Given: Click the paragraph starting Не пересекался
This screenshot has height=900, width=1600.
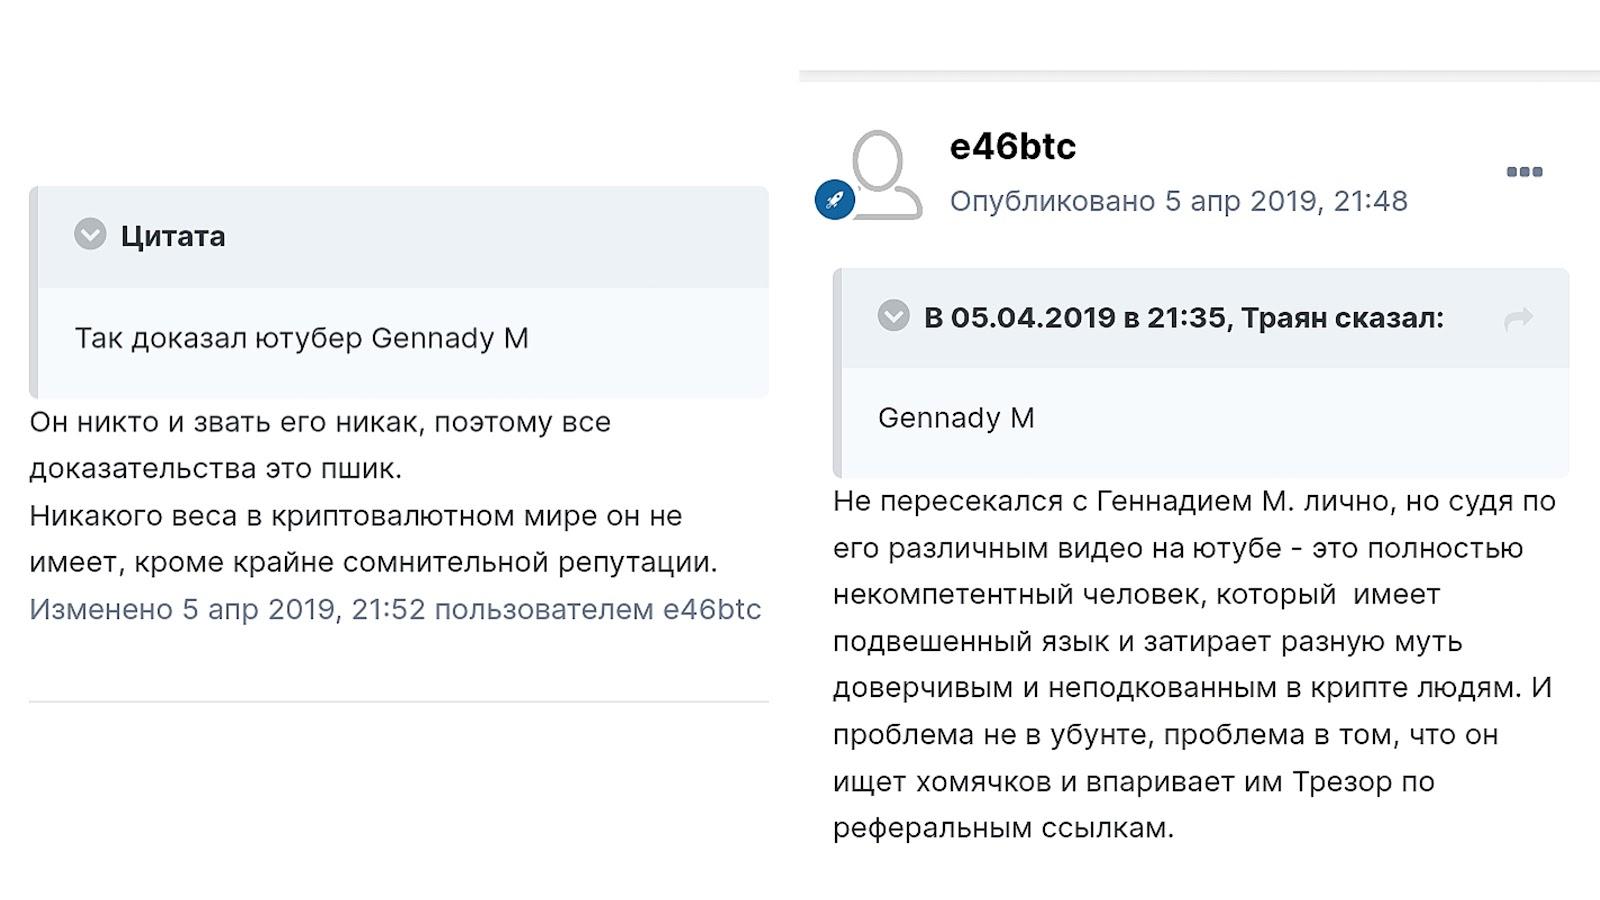Looking at the screenshot, I should (x=1194, y=664).
